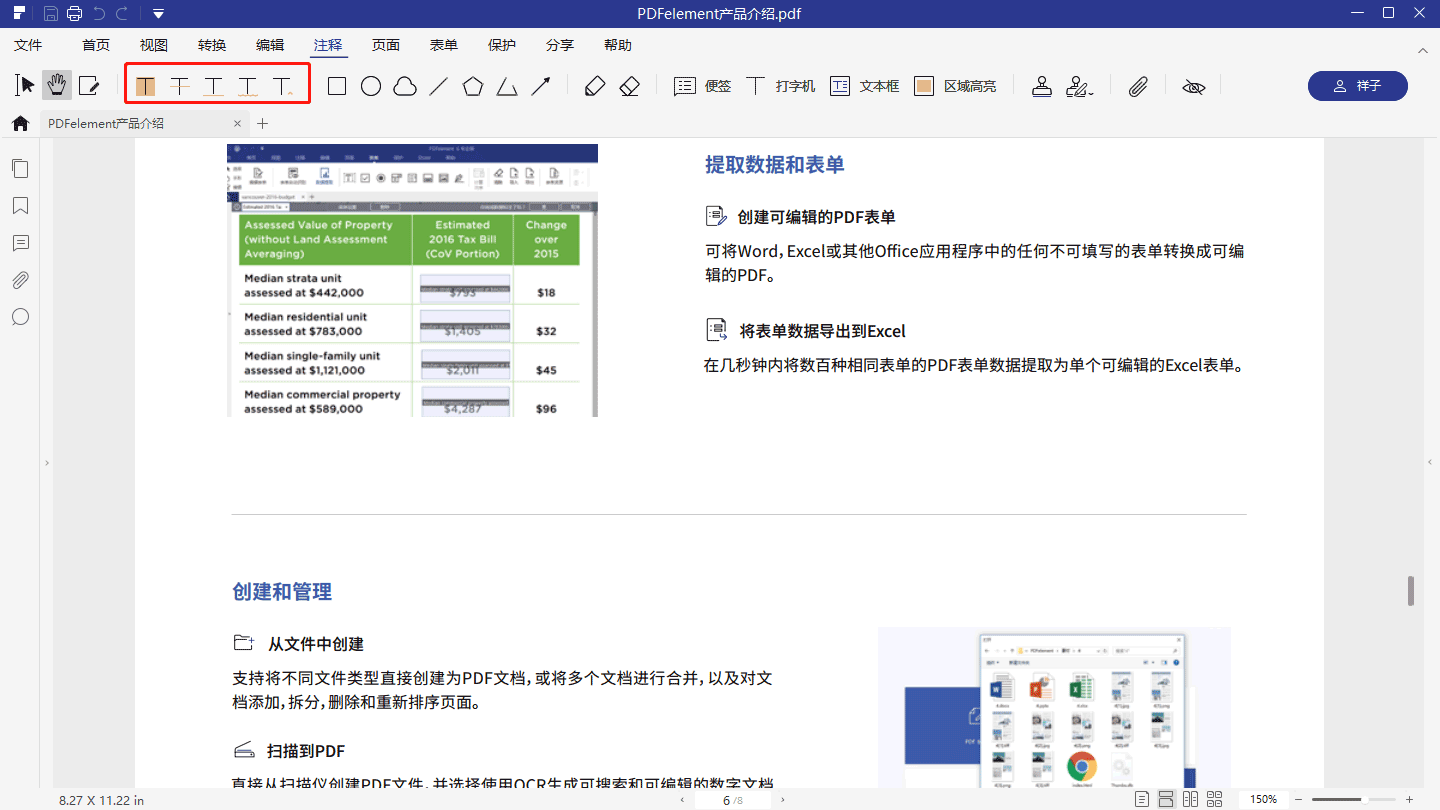Go to next page arrow
Image resolution: width=1440 pixels, height=810 pixels.
[x=783, y=800]
